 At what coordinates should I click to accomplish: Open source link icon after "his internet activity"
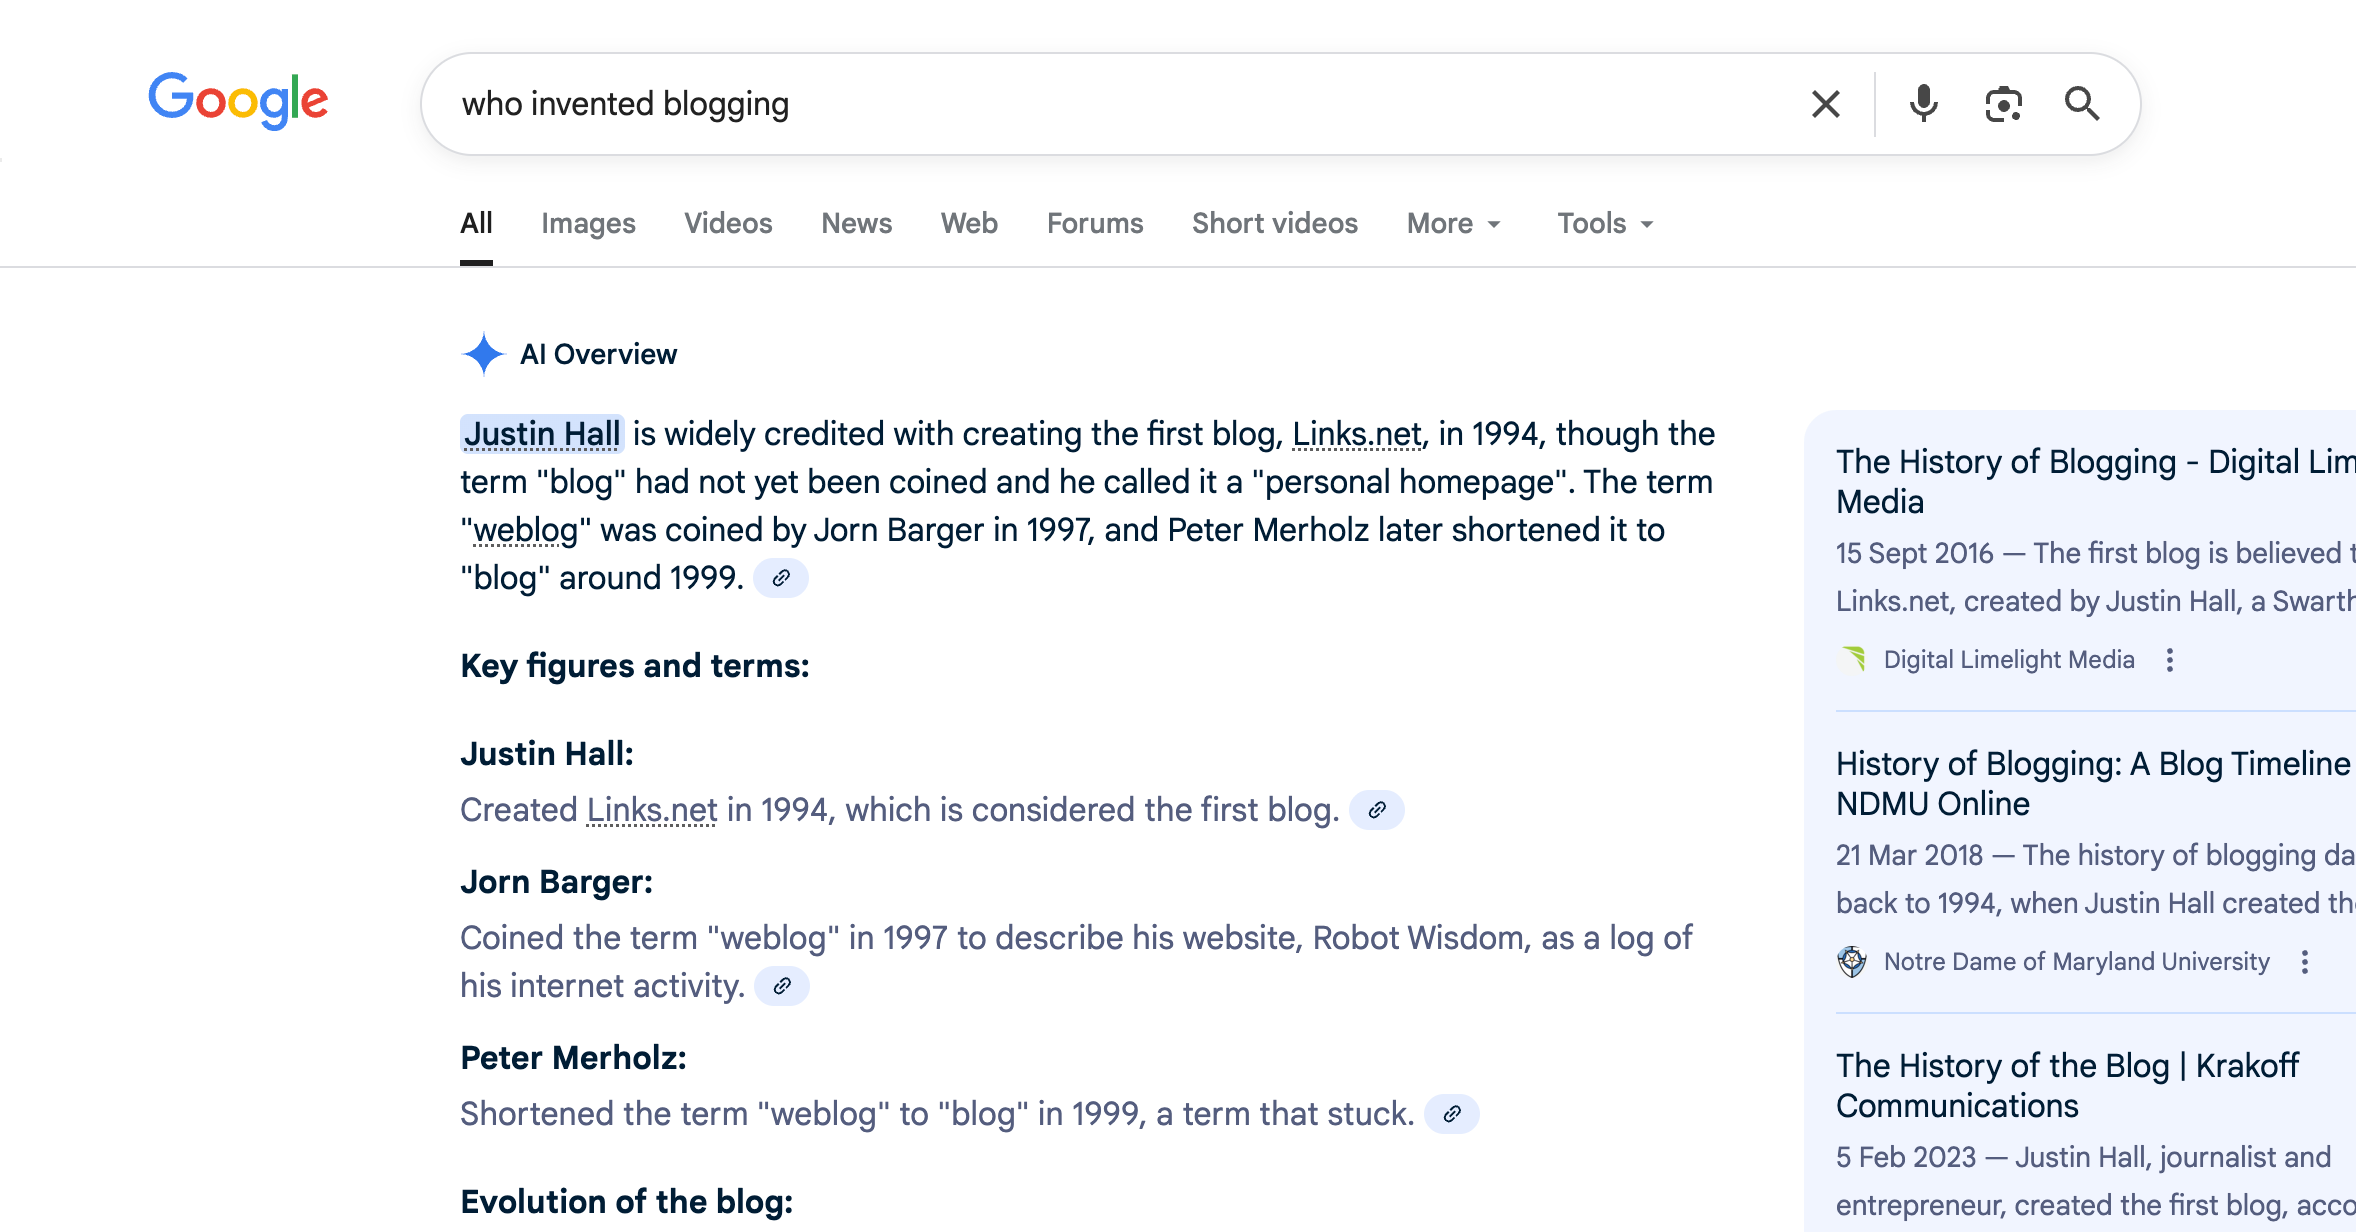[782, 986]
